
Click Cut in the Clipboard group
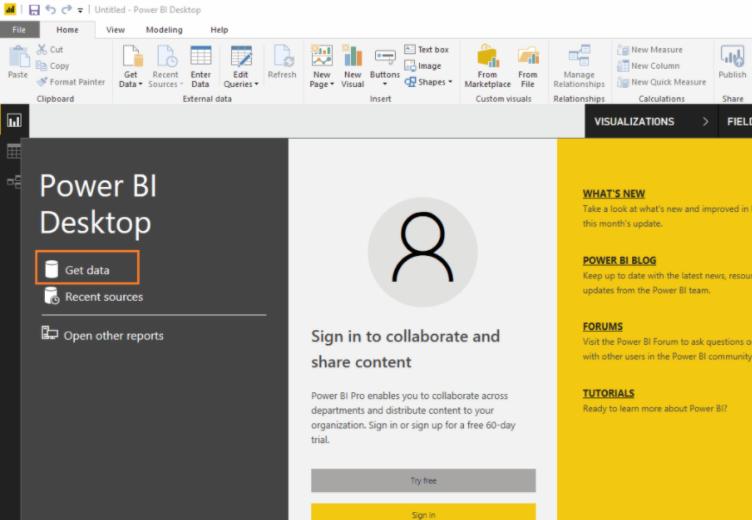tap(50, 49)
